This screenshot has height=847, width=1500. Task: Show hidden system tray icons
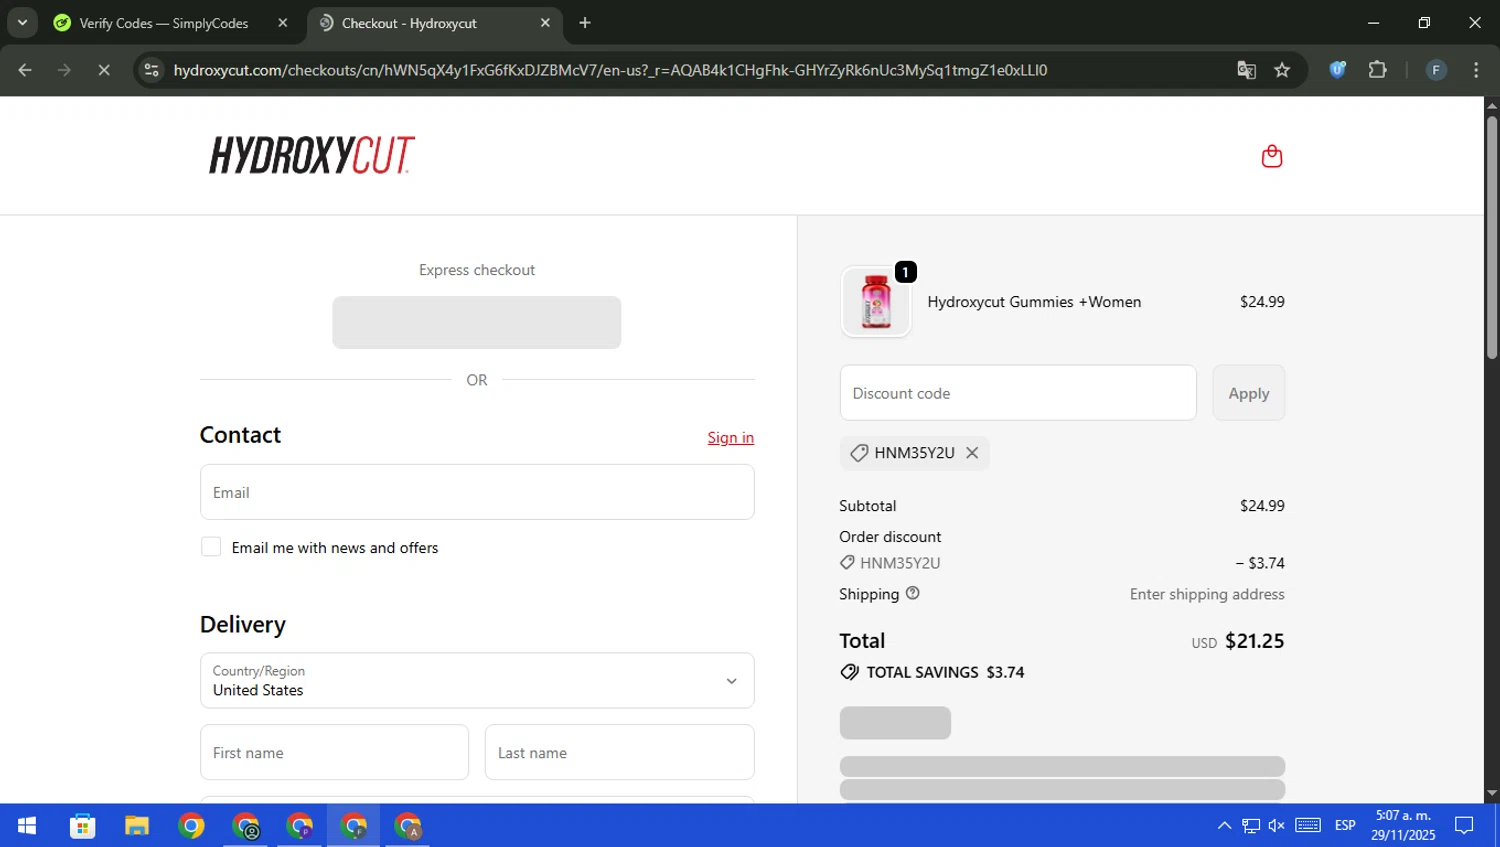coord(1224,825)
